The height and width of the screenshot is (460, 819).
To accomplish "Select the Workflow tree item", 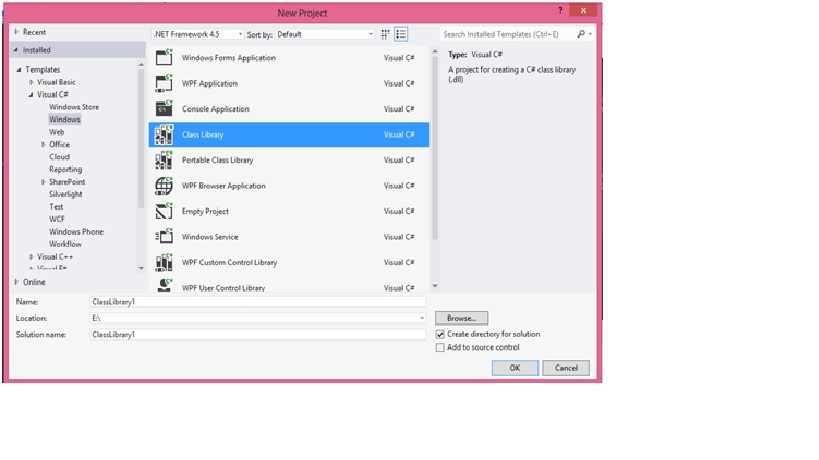I will (65, 244).
